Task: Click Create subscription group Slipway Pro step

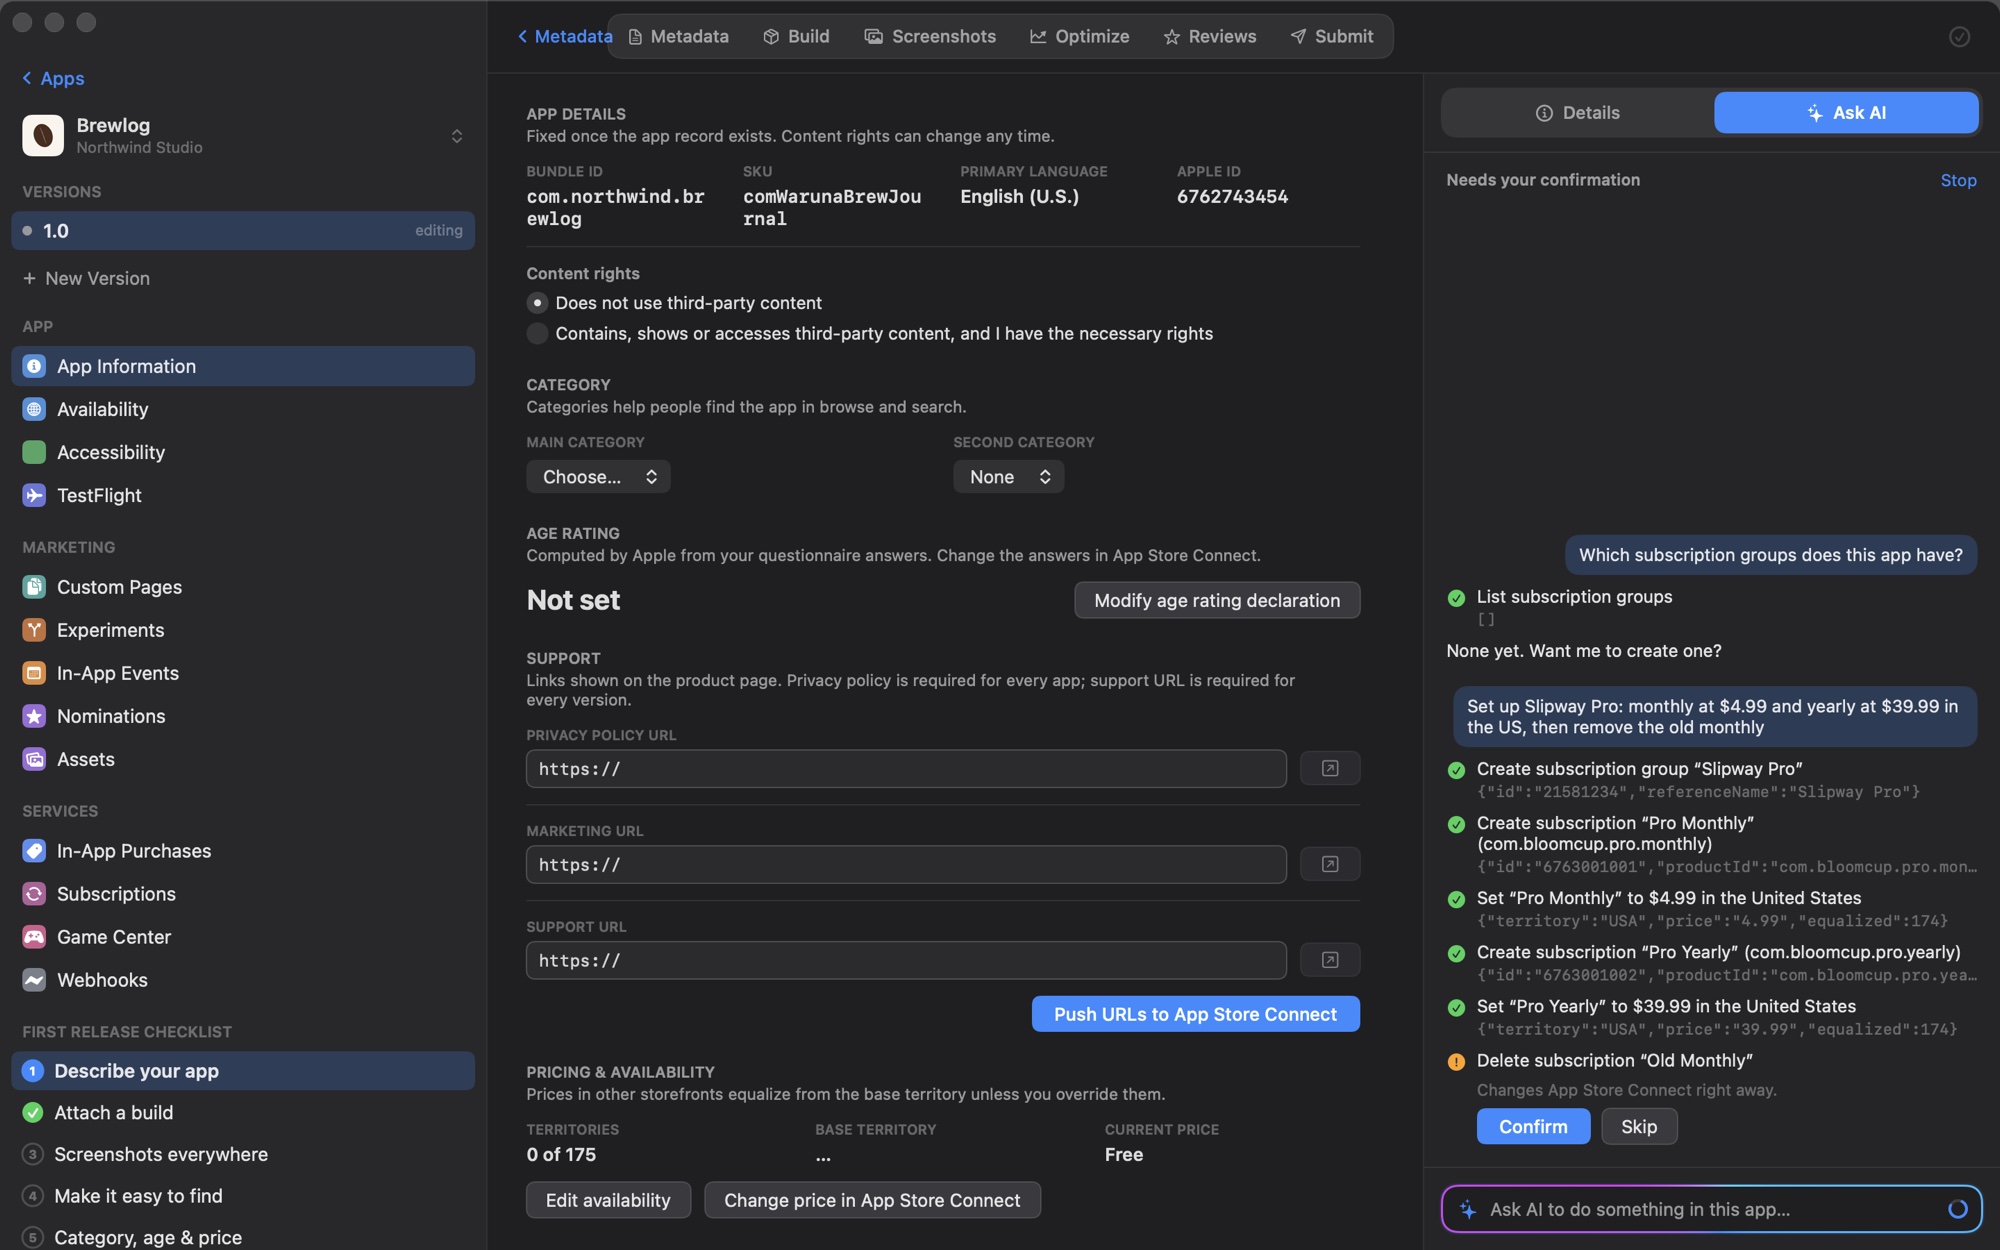Action: tap(1639, 769)
